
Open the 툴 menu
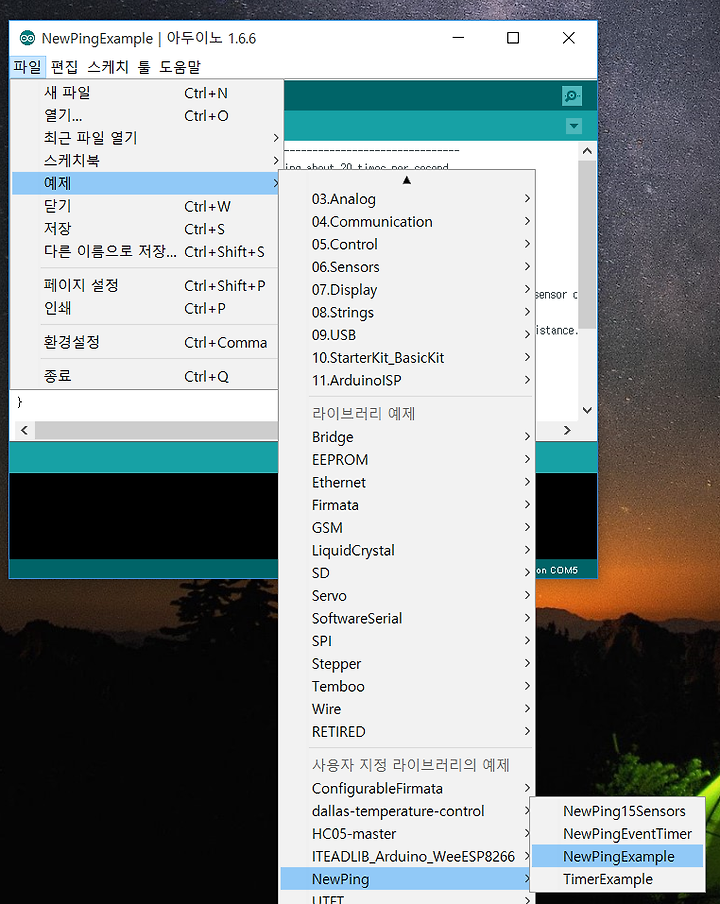click(x=144, y=67)
